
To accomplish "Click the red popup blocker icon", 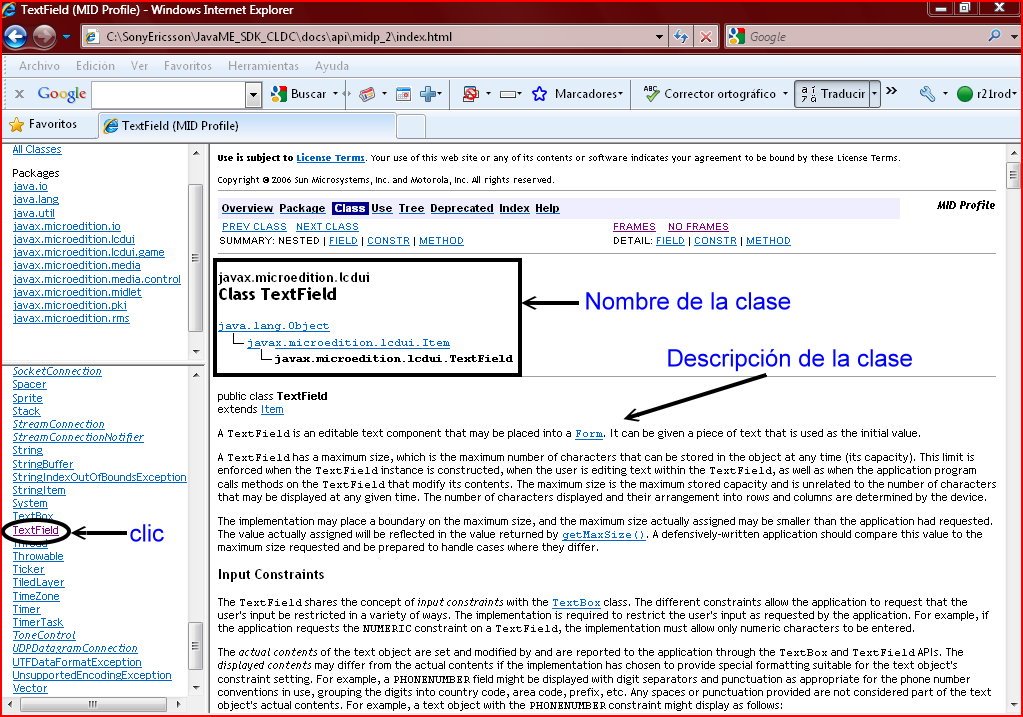I will click(x=470, y=94).
